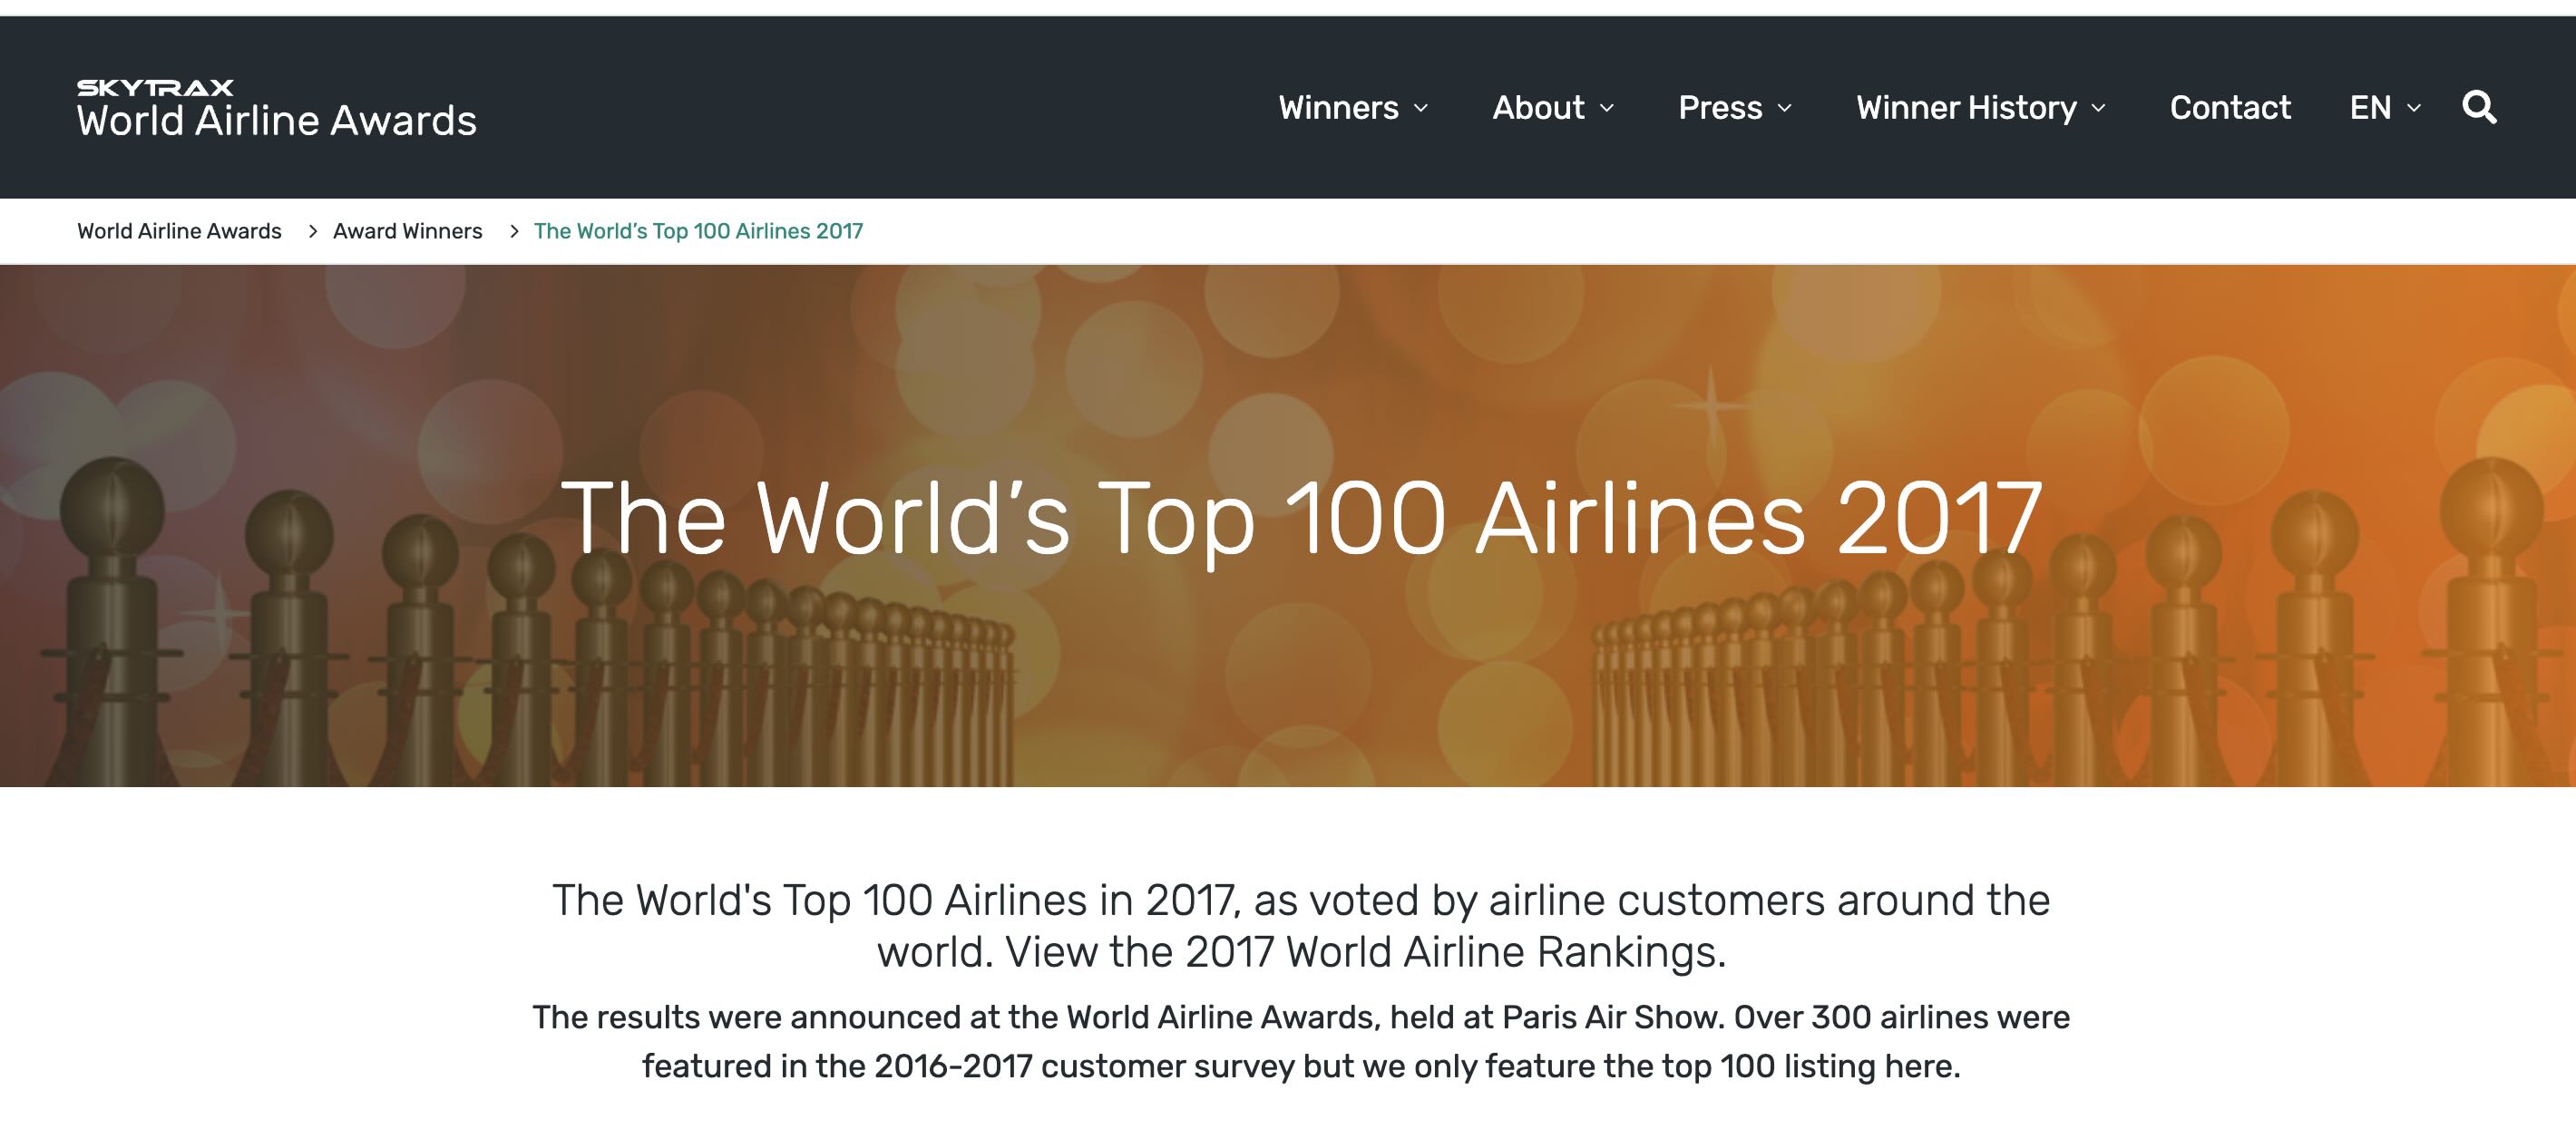Expand the Winners dropdown chevron
This screenshot has width=2576, height=1139.
tap(1420, 108)
